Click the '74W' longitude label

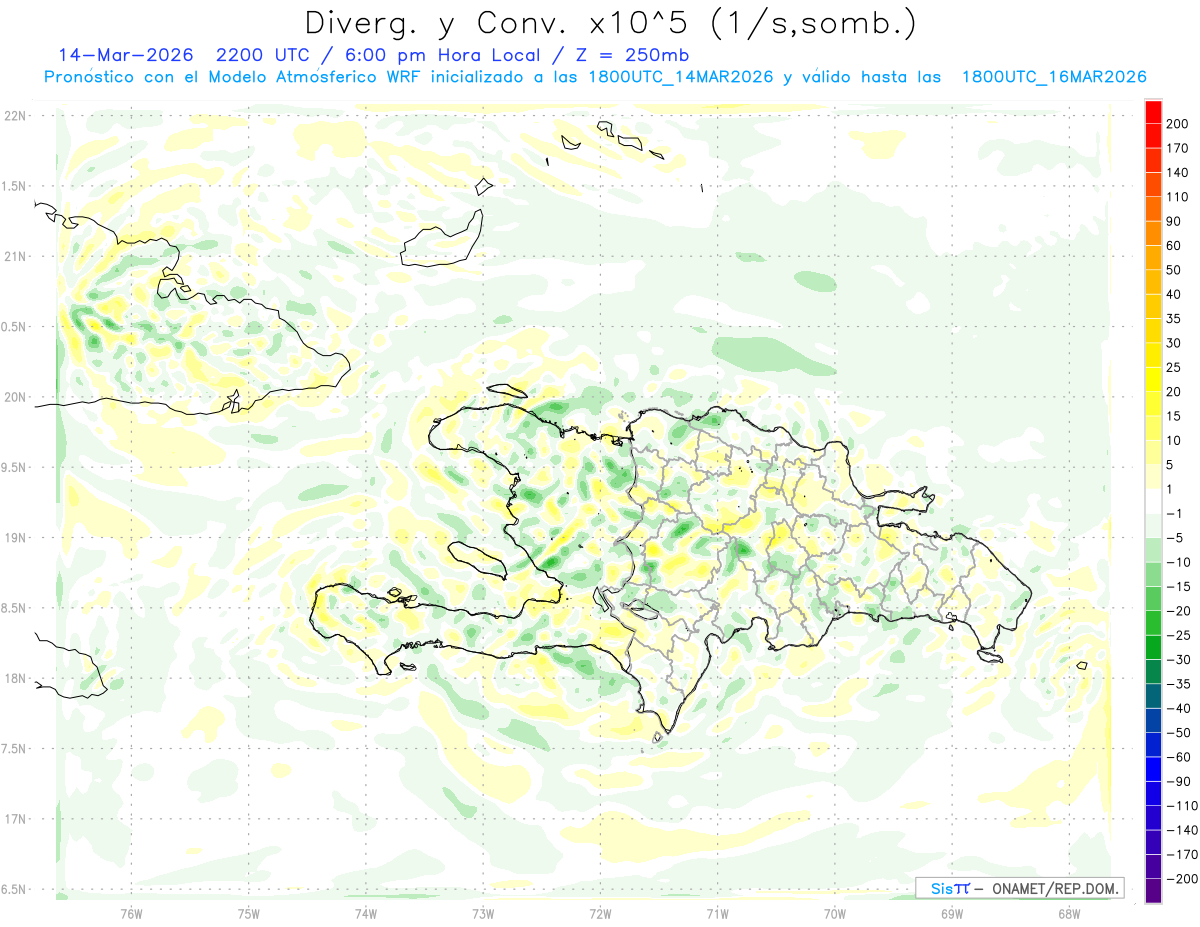[x=366, y=915]
